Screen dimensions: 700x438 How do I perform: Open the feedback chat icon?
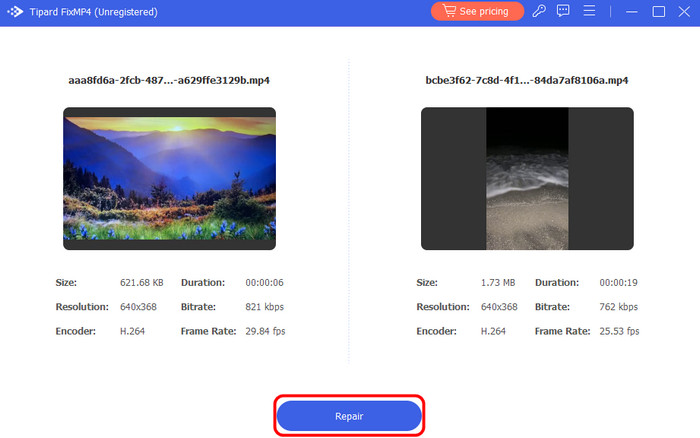tap(563, 11)
